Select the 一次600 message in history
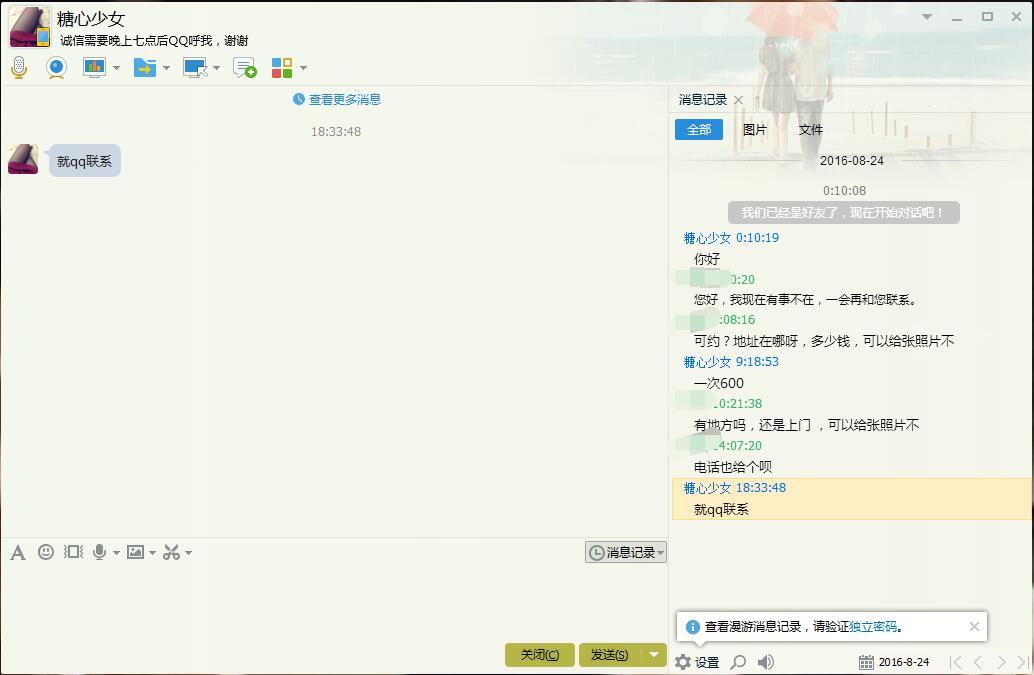Image resolution: width=1034 pixels, height=675 pixels. point(719,383)
